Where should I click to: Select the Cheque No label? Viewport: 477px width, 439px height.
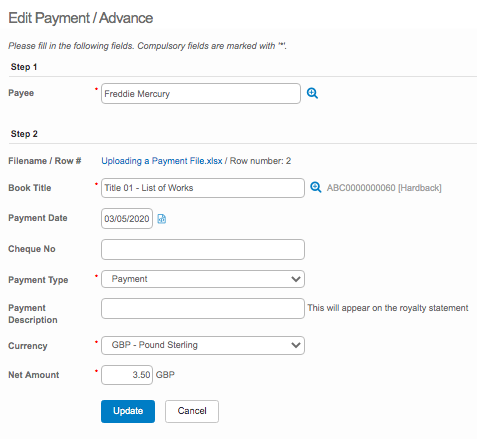click(x=32, y=249)
